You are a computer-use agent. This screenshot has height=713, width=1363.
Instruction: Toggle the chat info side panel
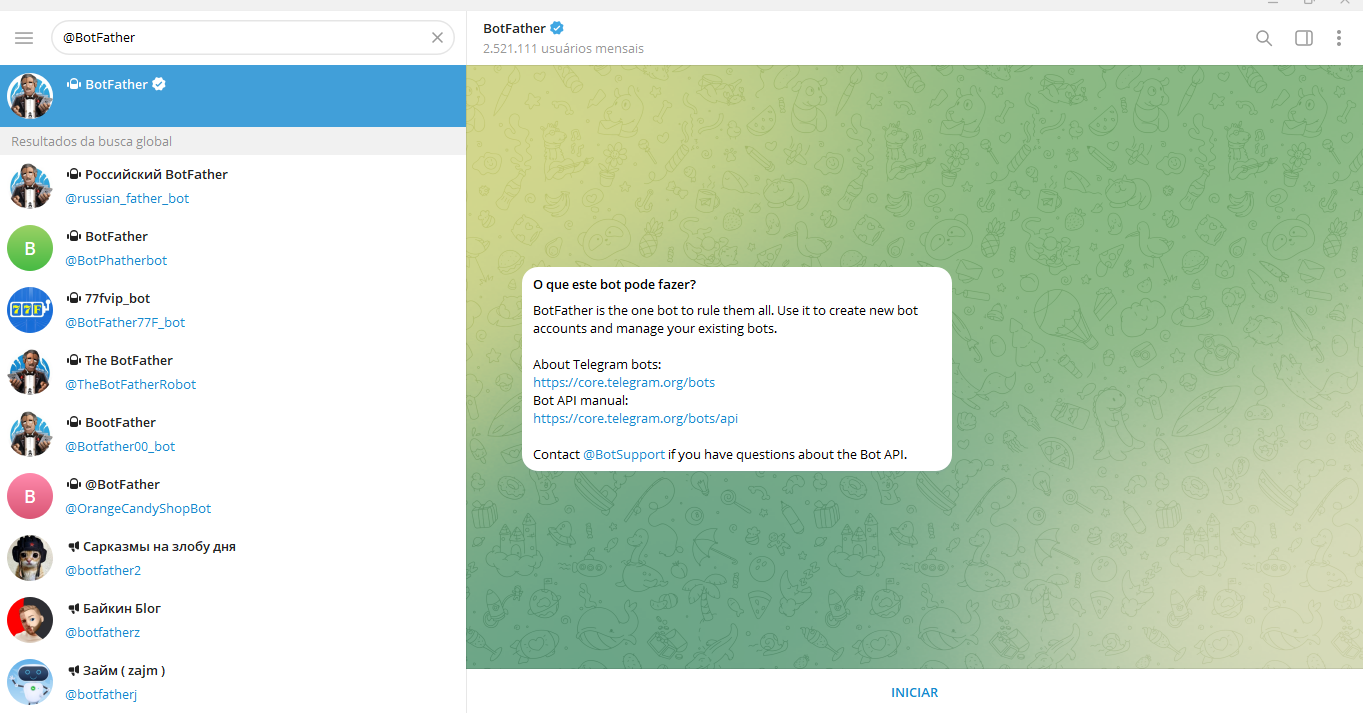(x=1304, y=38)
